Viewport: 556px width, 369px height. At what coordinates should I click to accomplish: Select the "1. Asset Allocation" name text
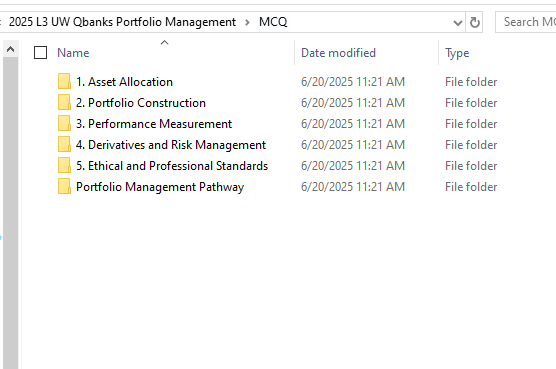(124, 82)
